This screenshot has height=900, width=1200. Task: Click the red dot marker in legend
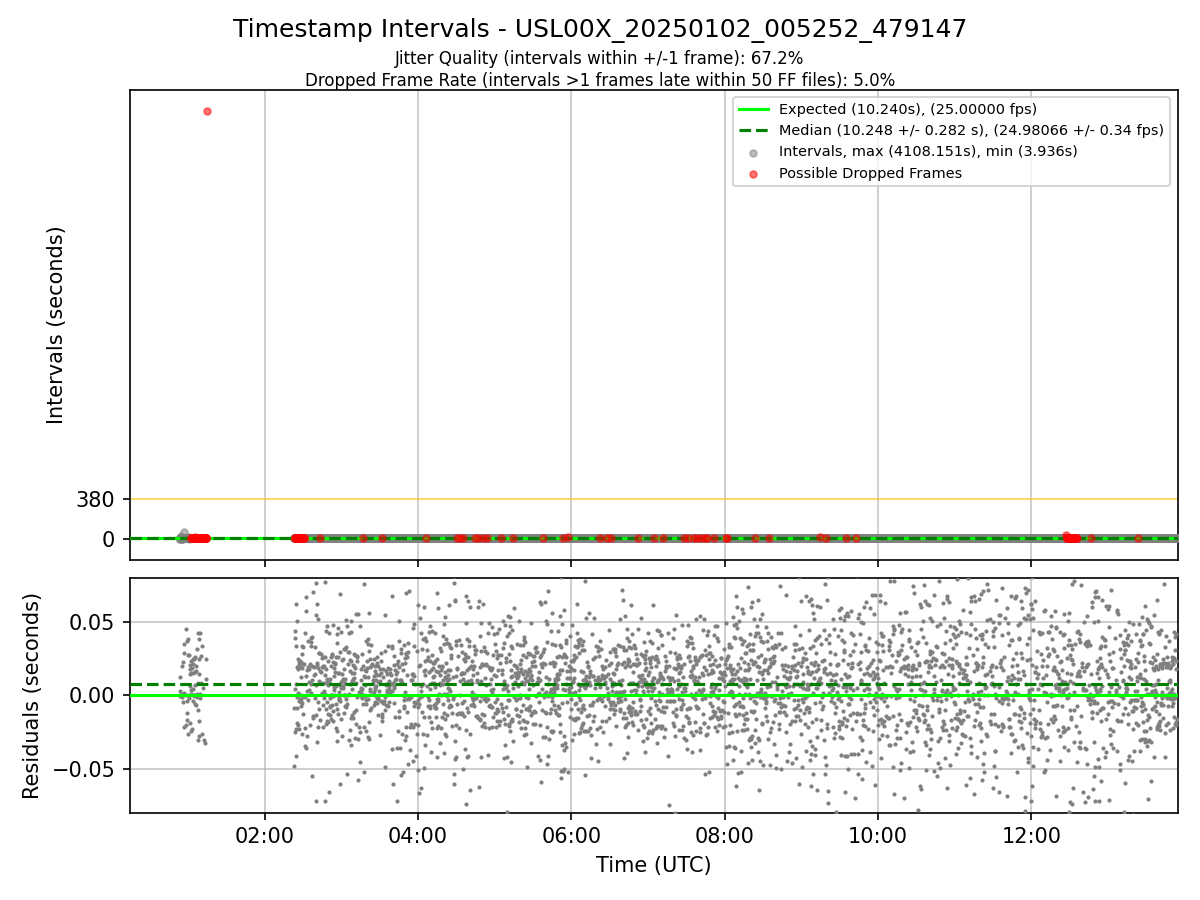[x=754, y=174]
